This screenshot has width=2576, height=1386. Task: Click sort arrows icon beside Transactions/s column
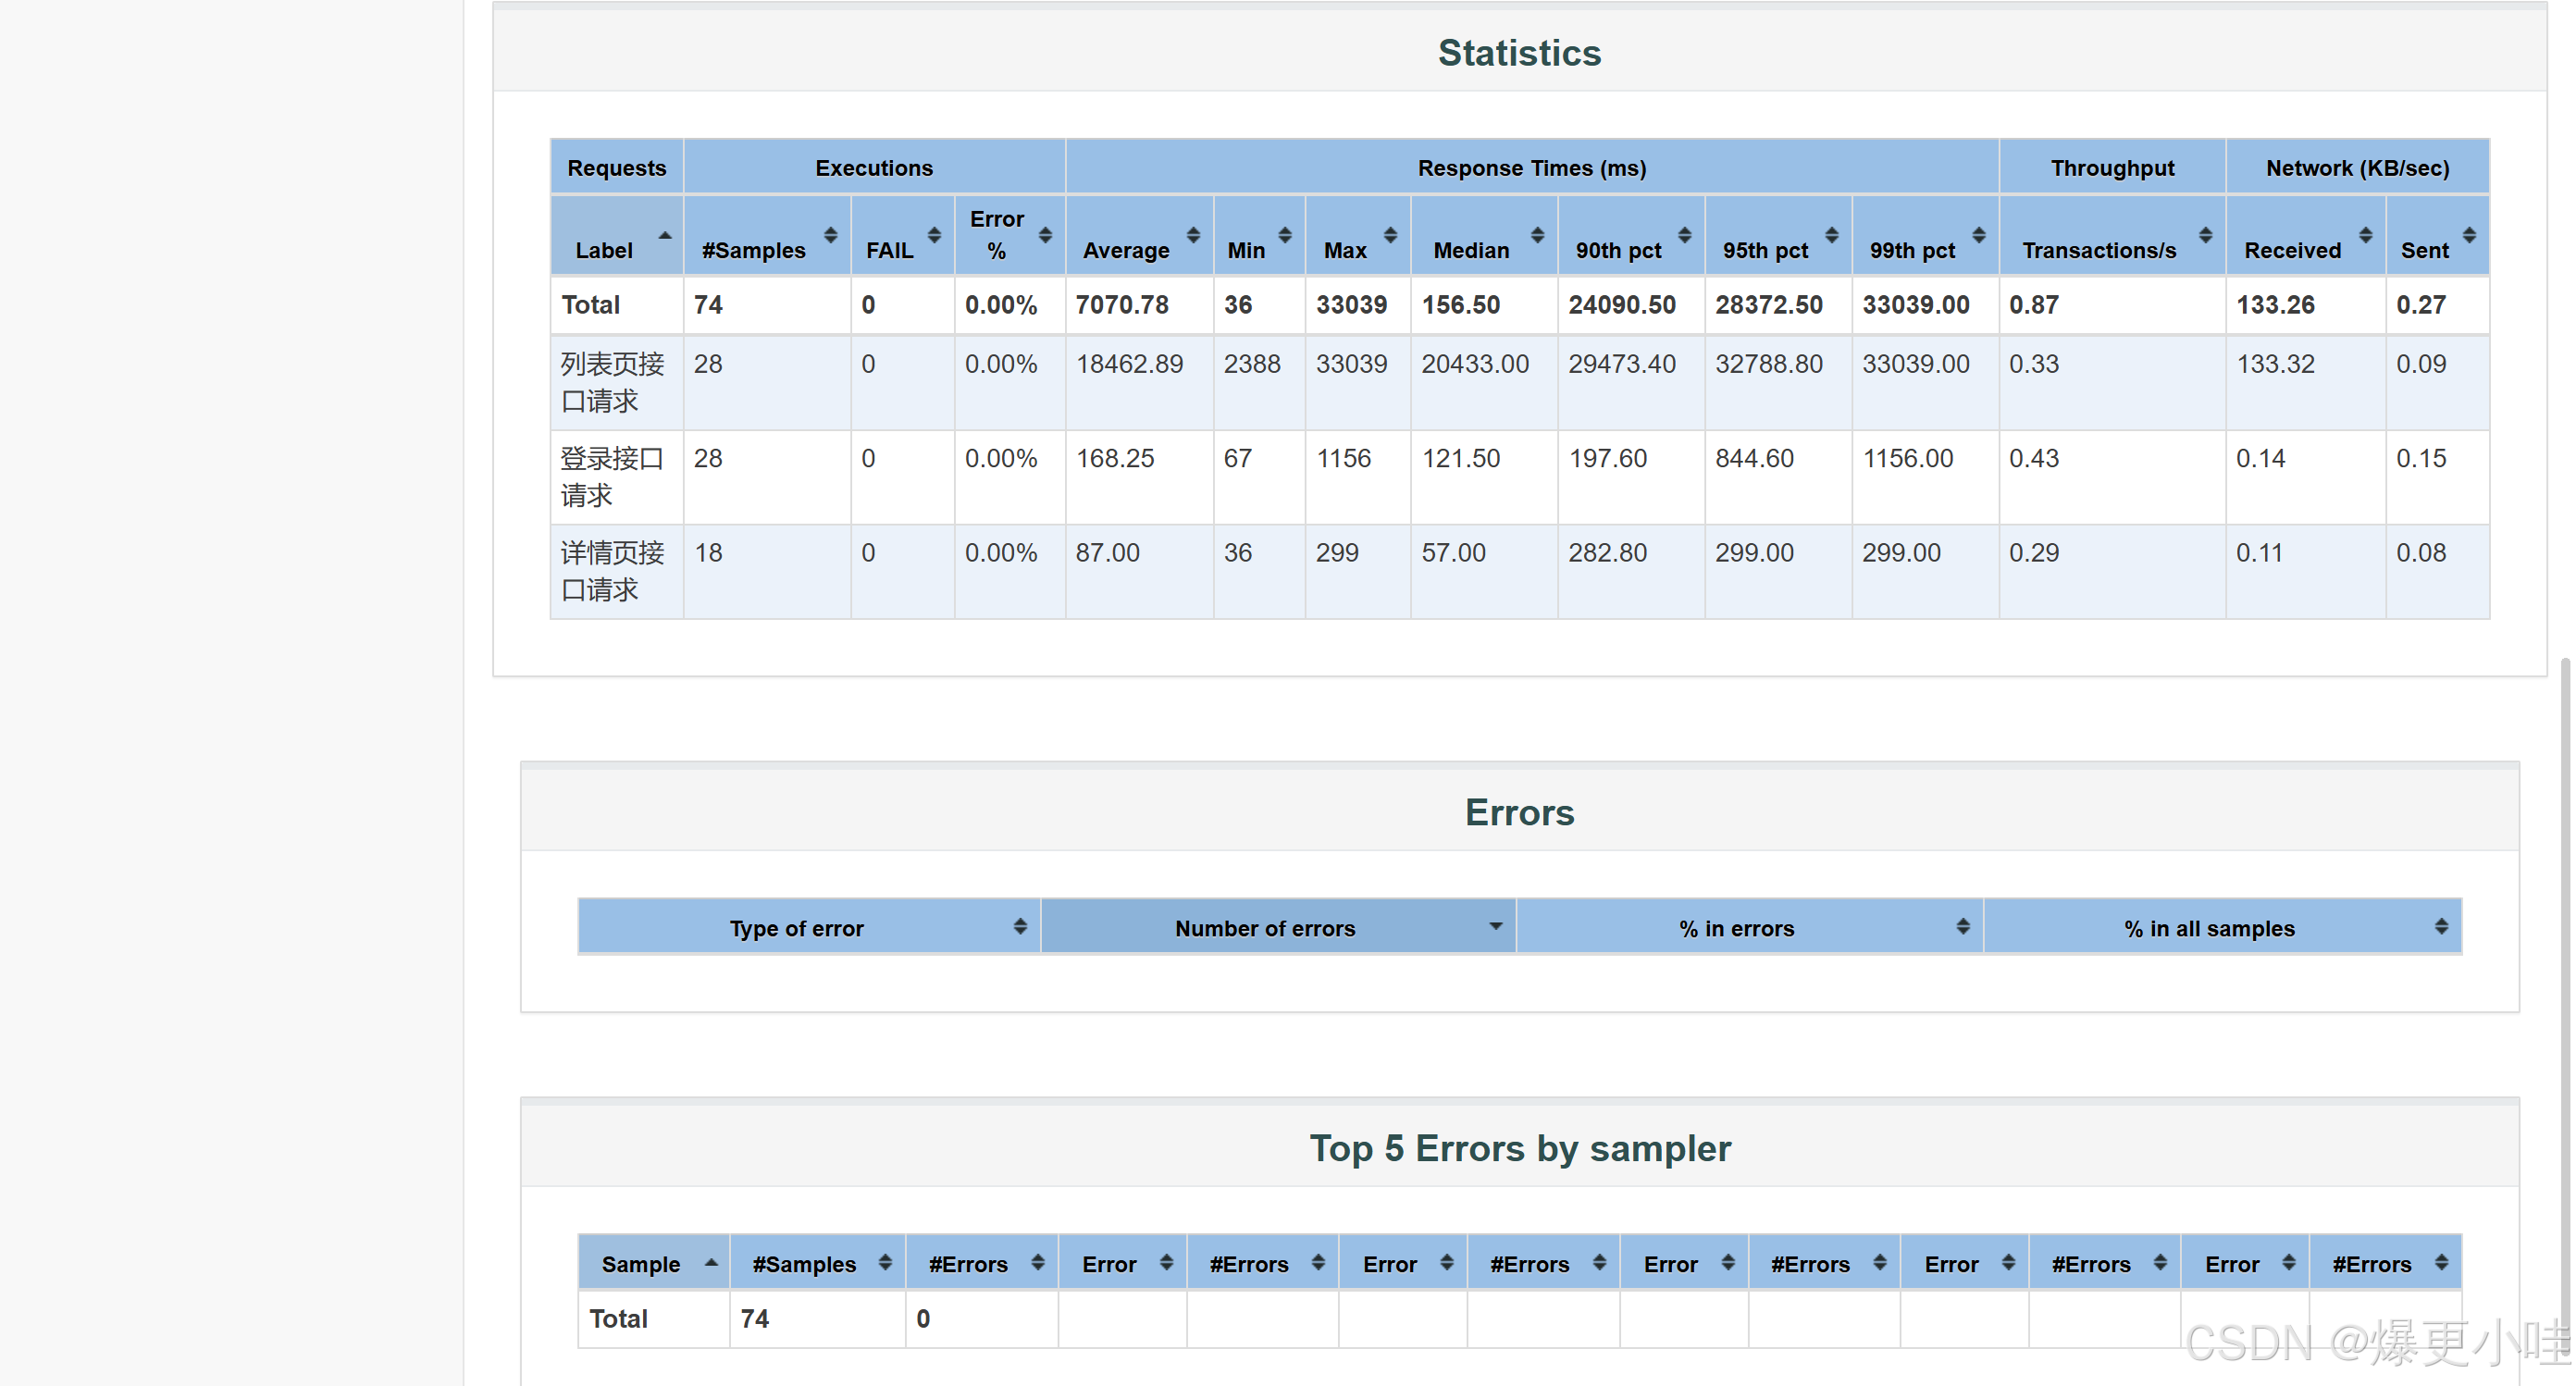point(2205,235)
